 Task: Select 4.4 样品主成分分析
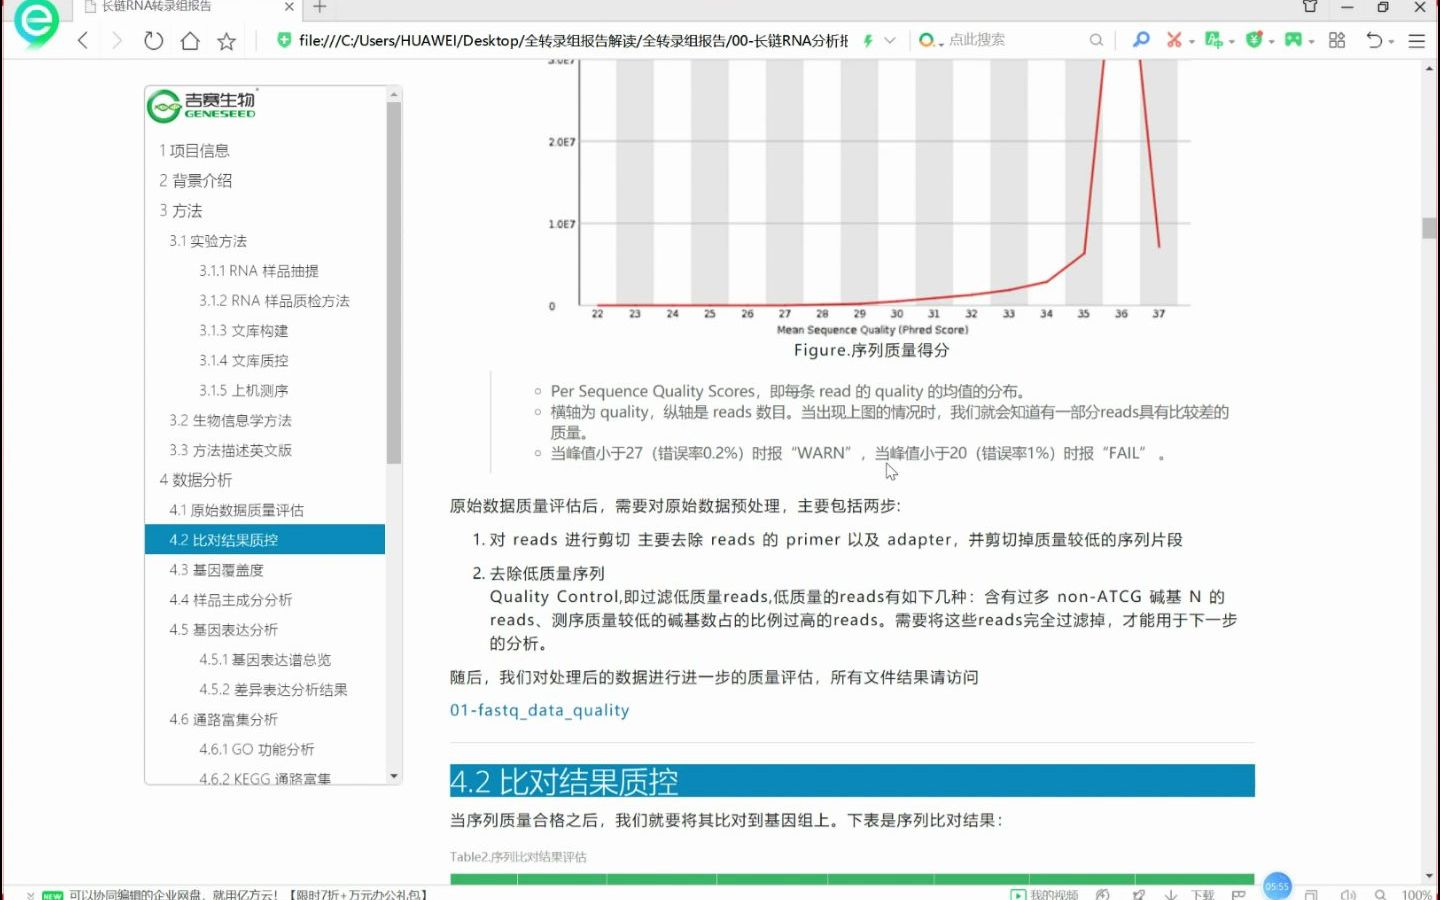(x=230, y=600)
